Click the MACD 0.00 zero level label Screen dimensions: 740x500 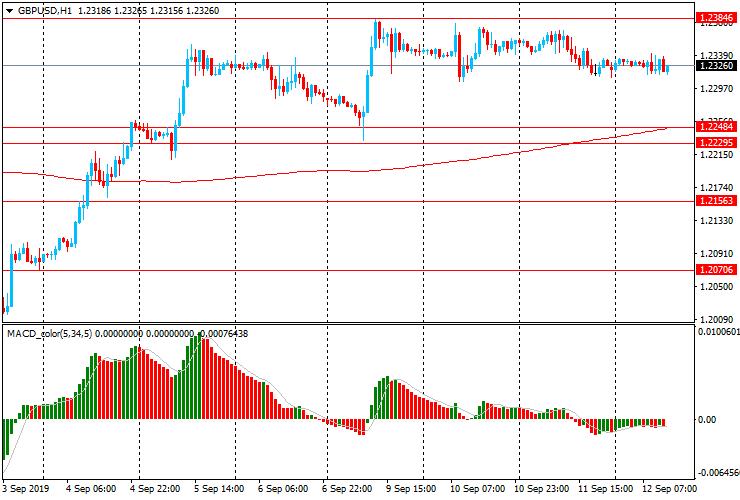point(706,420)
